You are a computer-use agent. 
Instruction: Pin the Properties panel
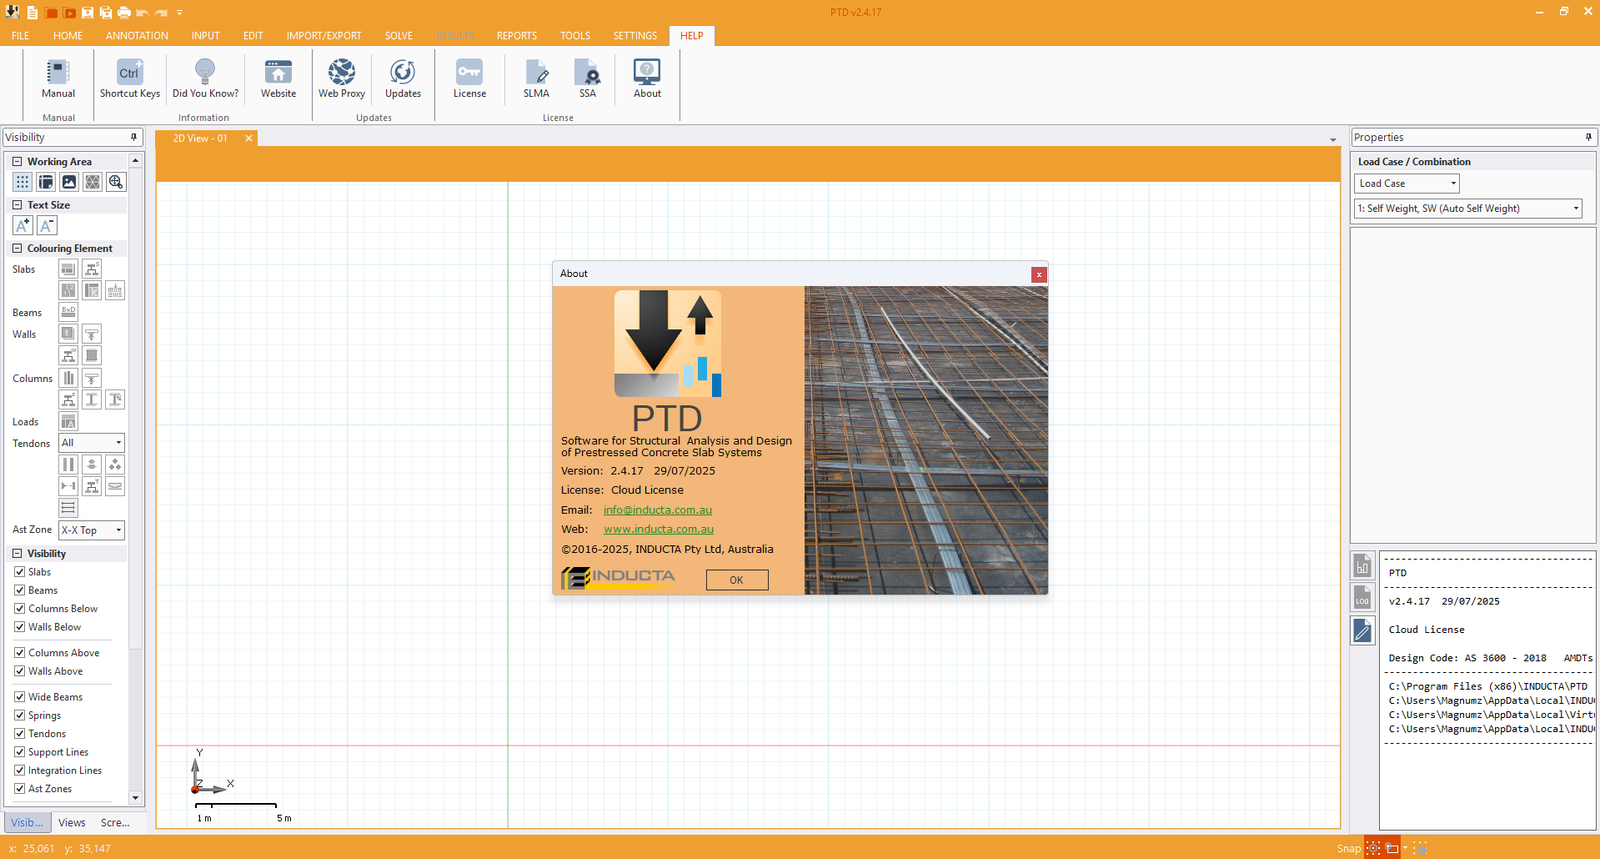pyautogui.click(x=1588, y=137)
